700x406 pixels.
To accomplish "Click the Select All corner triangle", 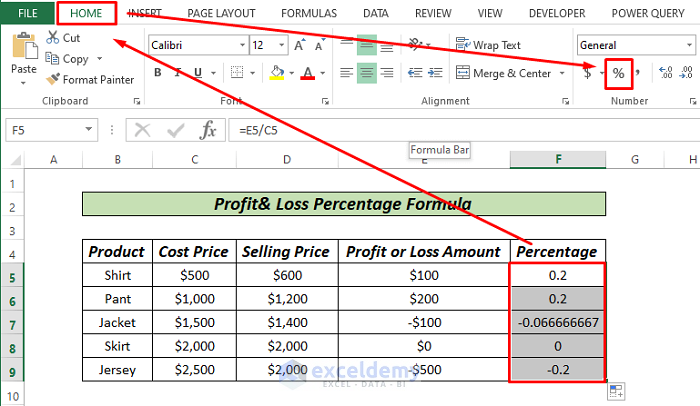I will click(15, 160).
